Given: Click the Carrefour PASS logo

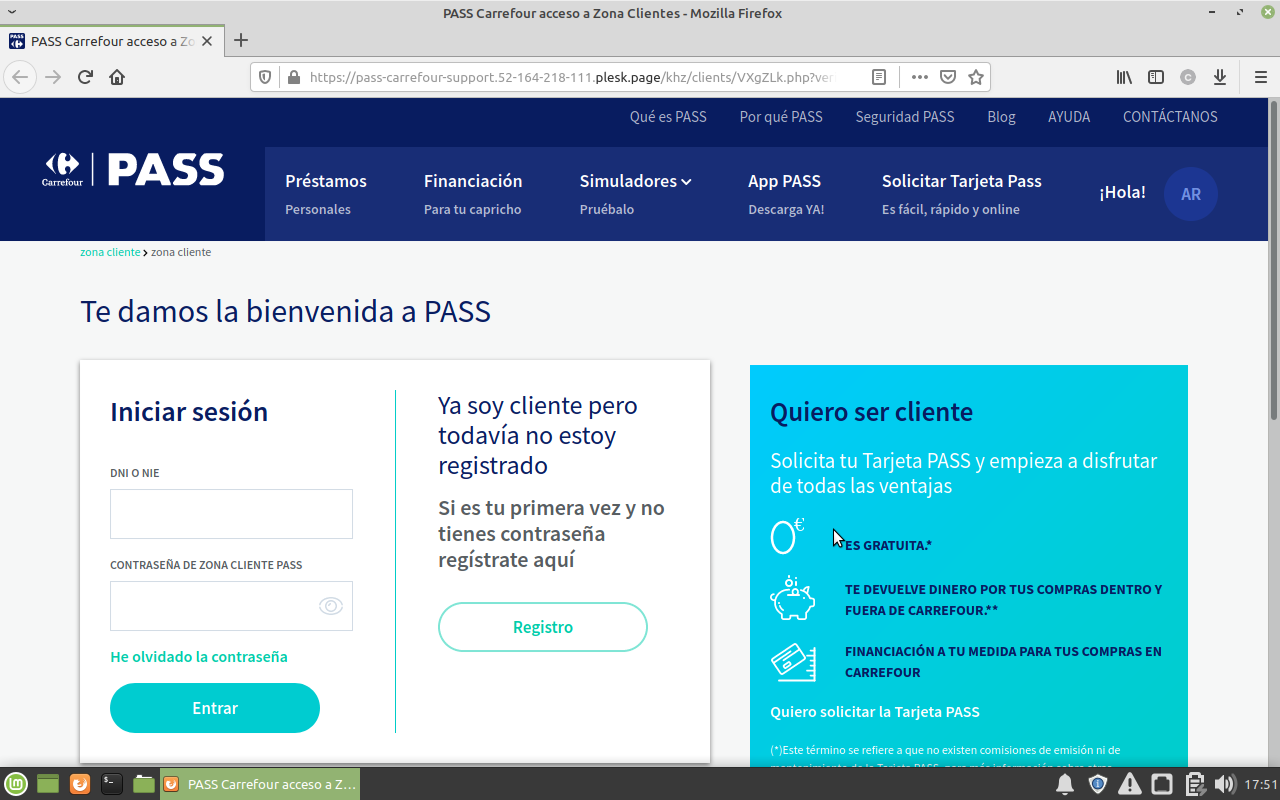Looking at the screenshot, I should [x=133, y=170].
